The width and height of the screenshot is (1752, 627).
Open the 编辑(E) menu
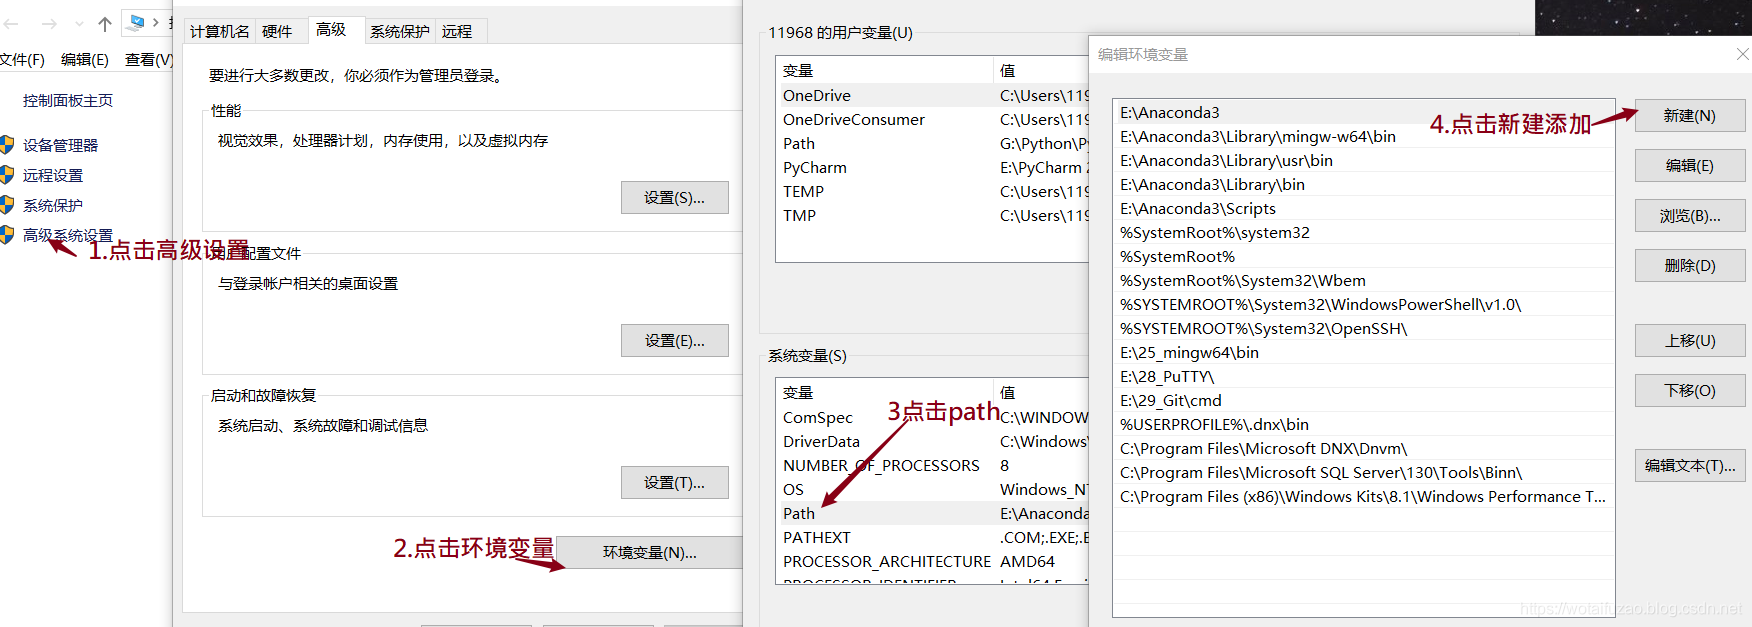pyautogui.click(x=85, y=60)
